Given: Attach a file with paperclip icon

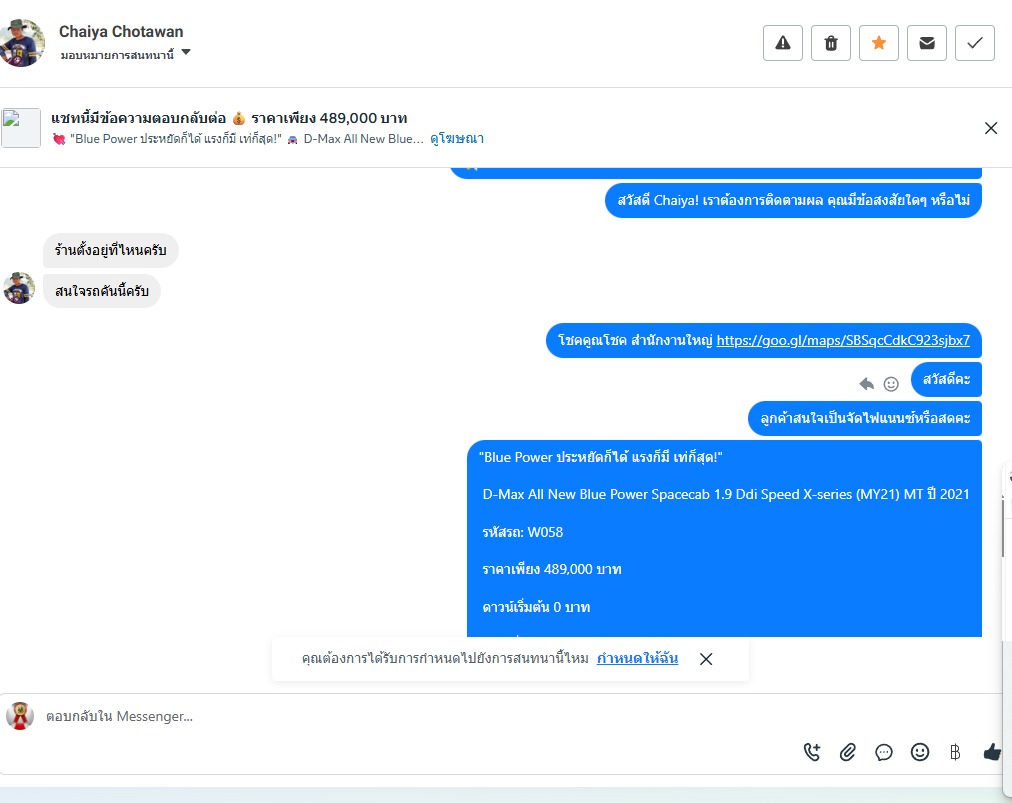Looking at the screenshot, I should pos(847,752).
